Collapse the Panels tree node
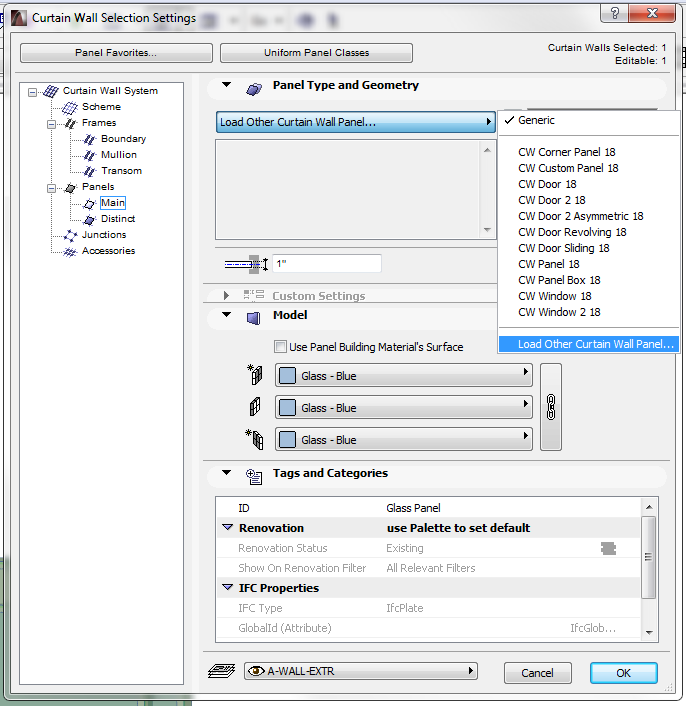The width and height of the screenshot is (686, 706). pyautogui.click(x=52, y=188)
